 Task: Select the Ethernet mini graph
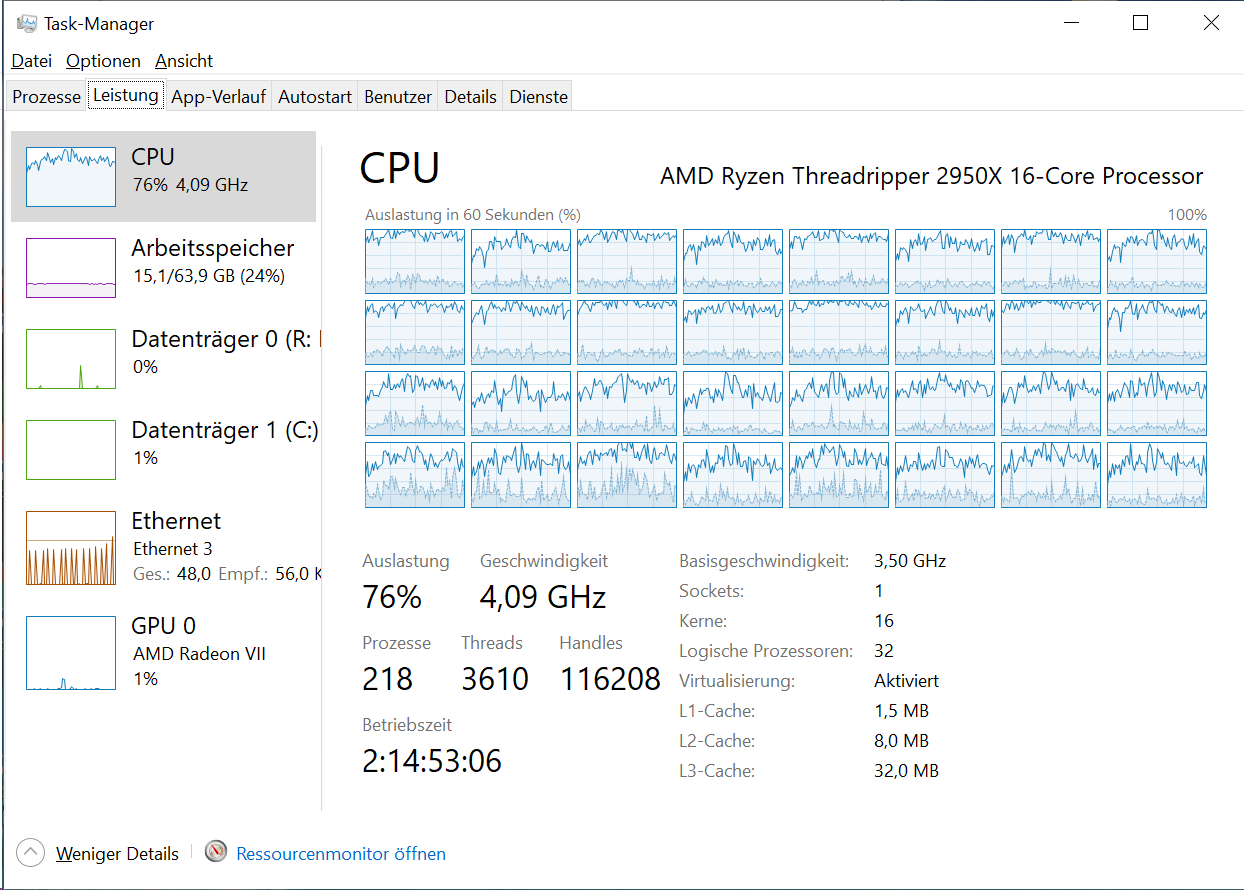click(71, 547)
